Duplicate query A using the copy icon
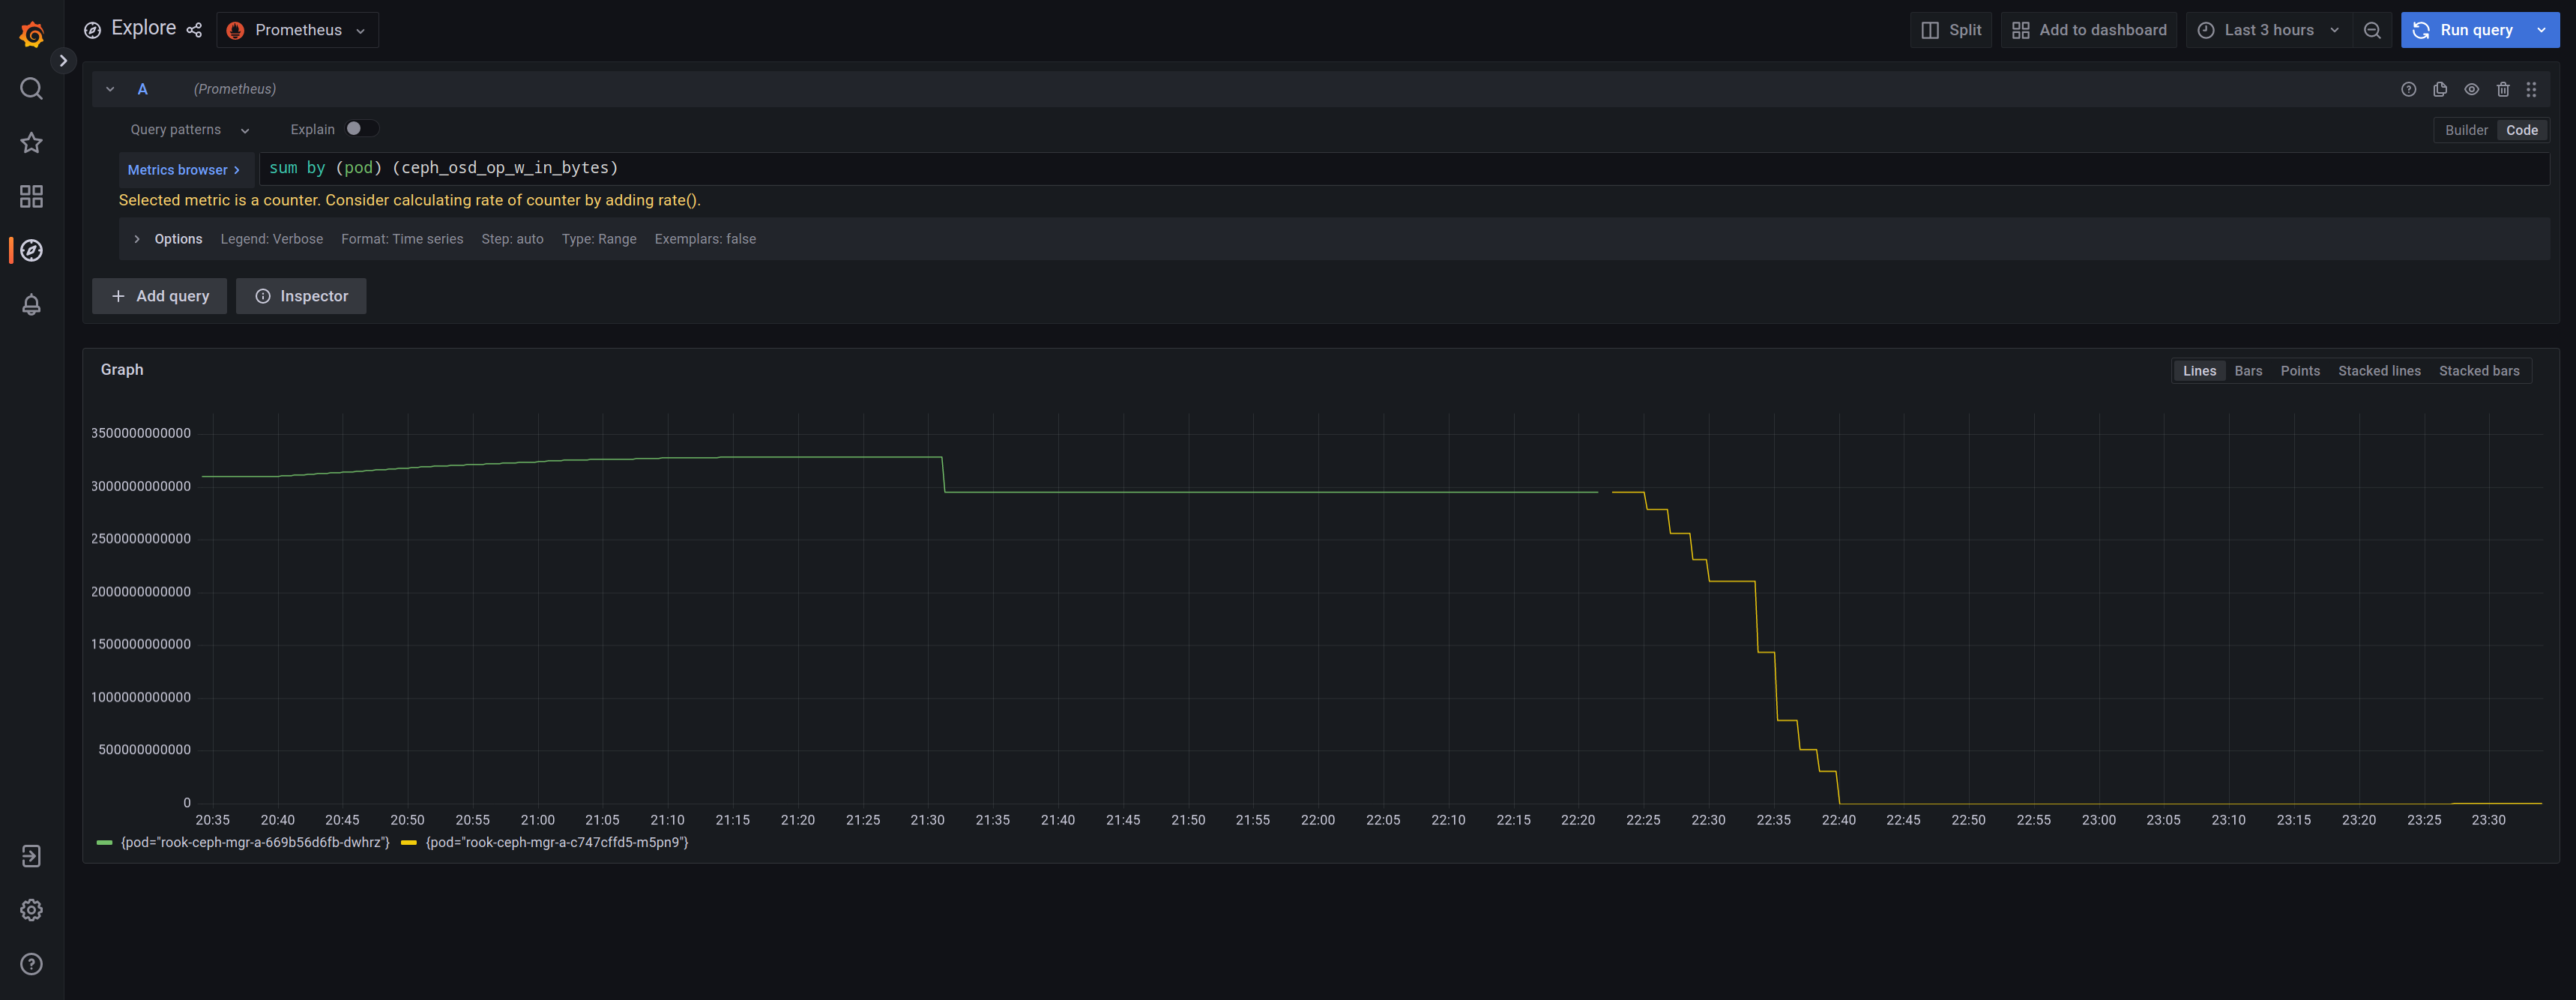Image resolution: width=2576 pixels, height=1000 pixels. [x=2440, y=89]
